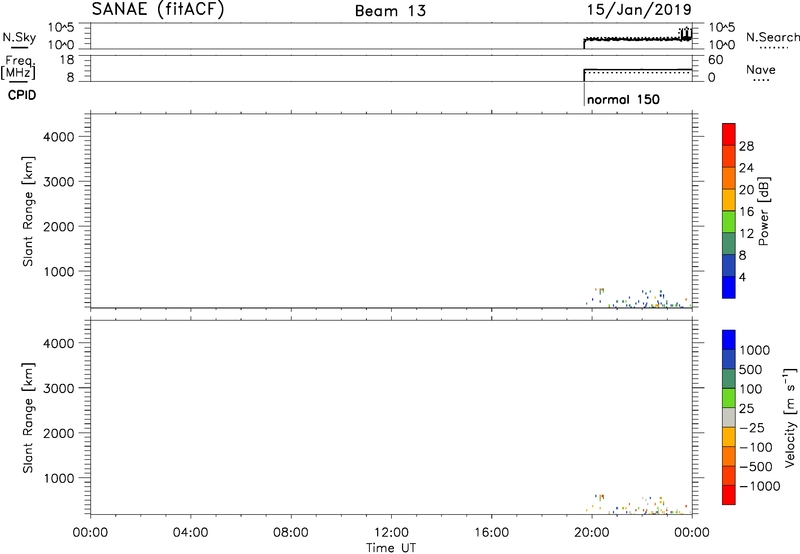Click the light green Power colorbar segment
Image resolution: width=800 pixels, height=554 pixels.
pyautogui.click(x=729, y=221)
